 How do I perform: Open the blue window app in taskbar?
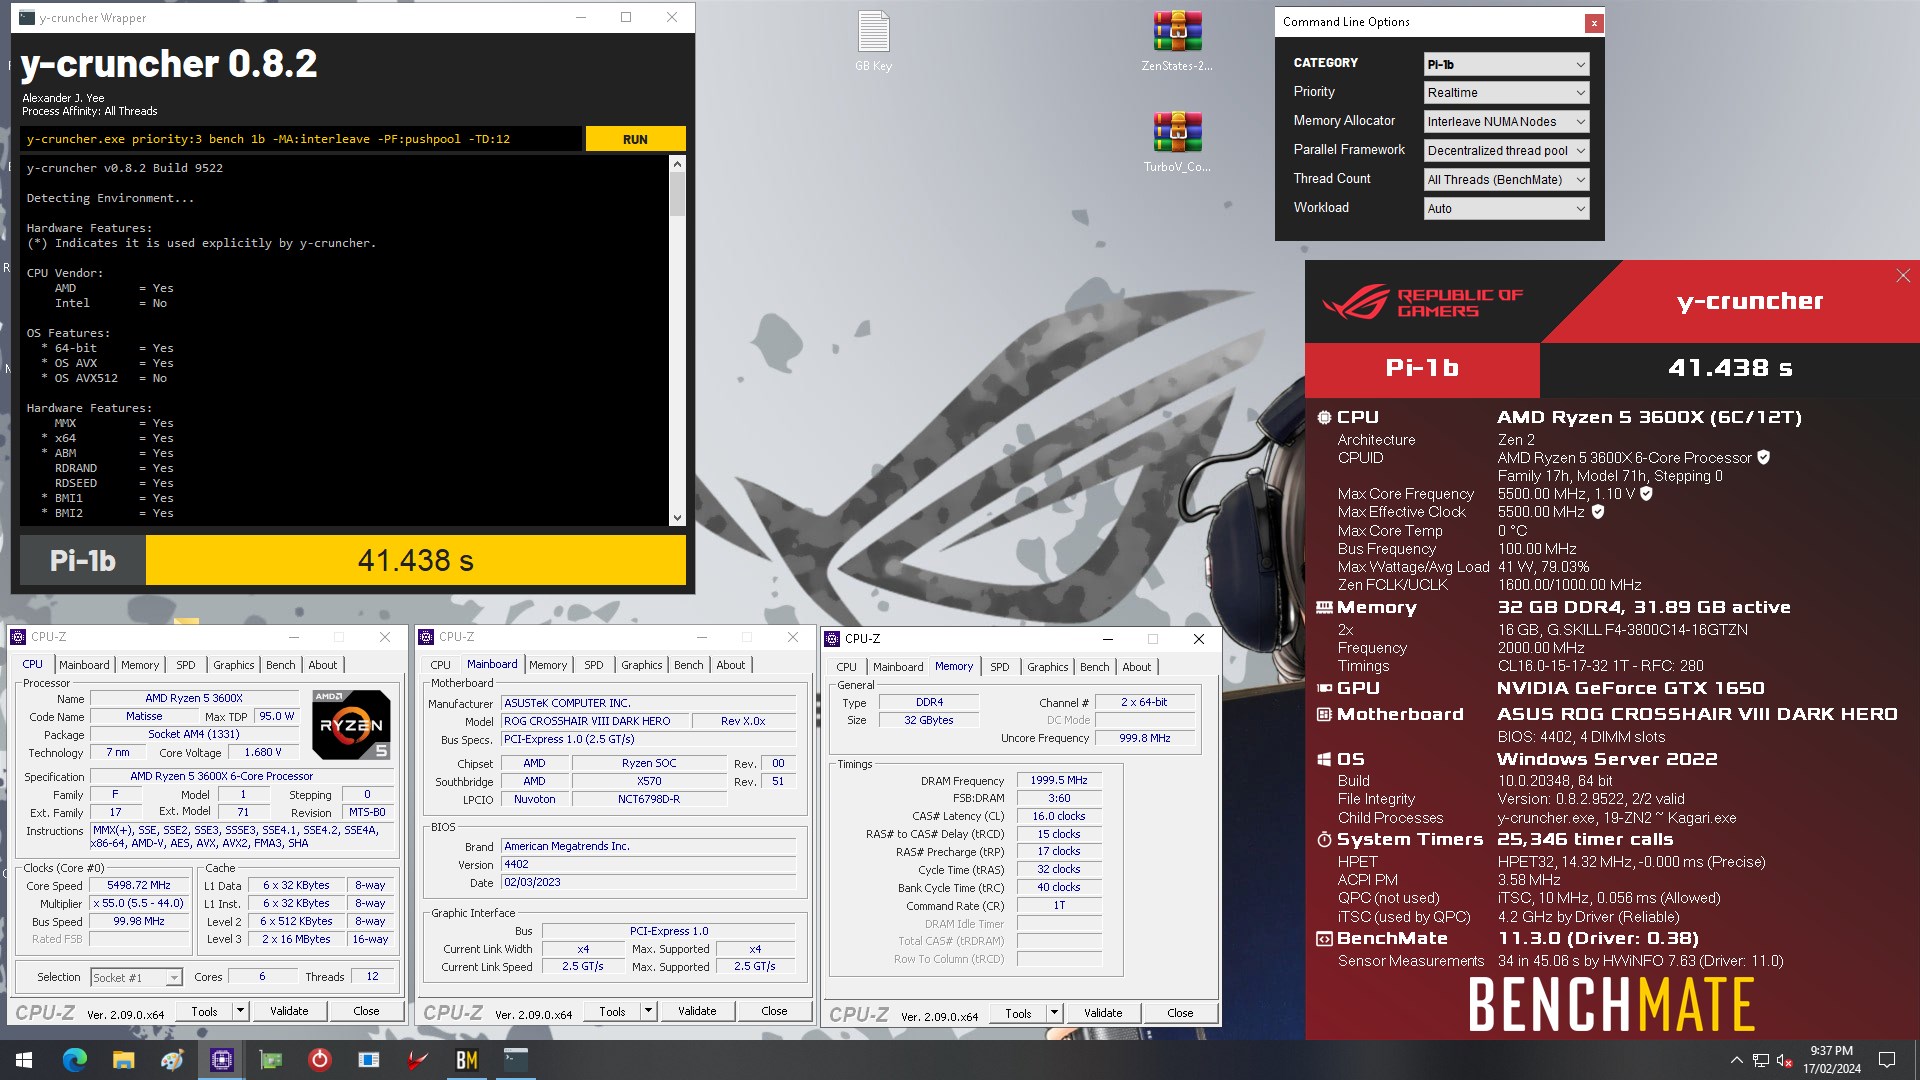pyautogui.click(x=368, y=1060)
